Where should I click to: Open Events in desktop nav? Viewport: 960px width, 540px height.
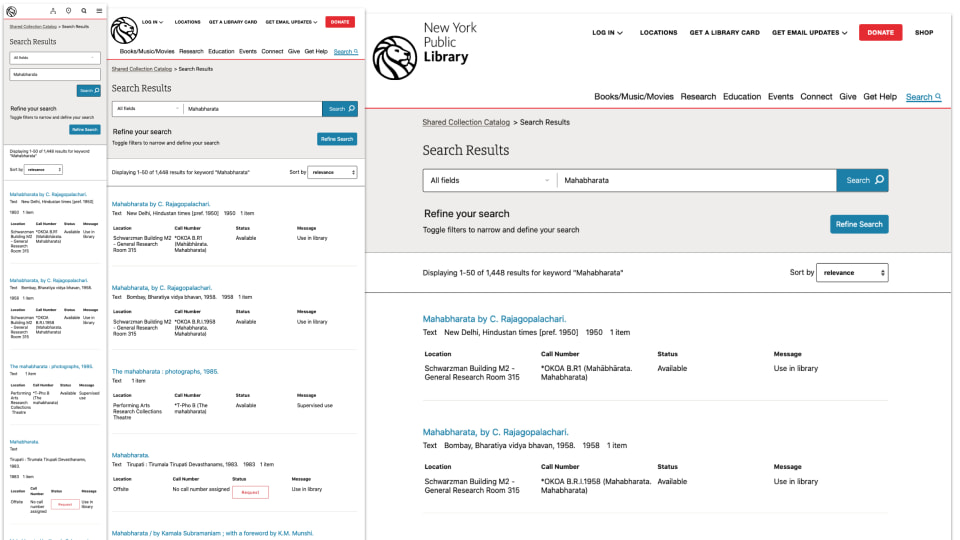pos(780,97)
